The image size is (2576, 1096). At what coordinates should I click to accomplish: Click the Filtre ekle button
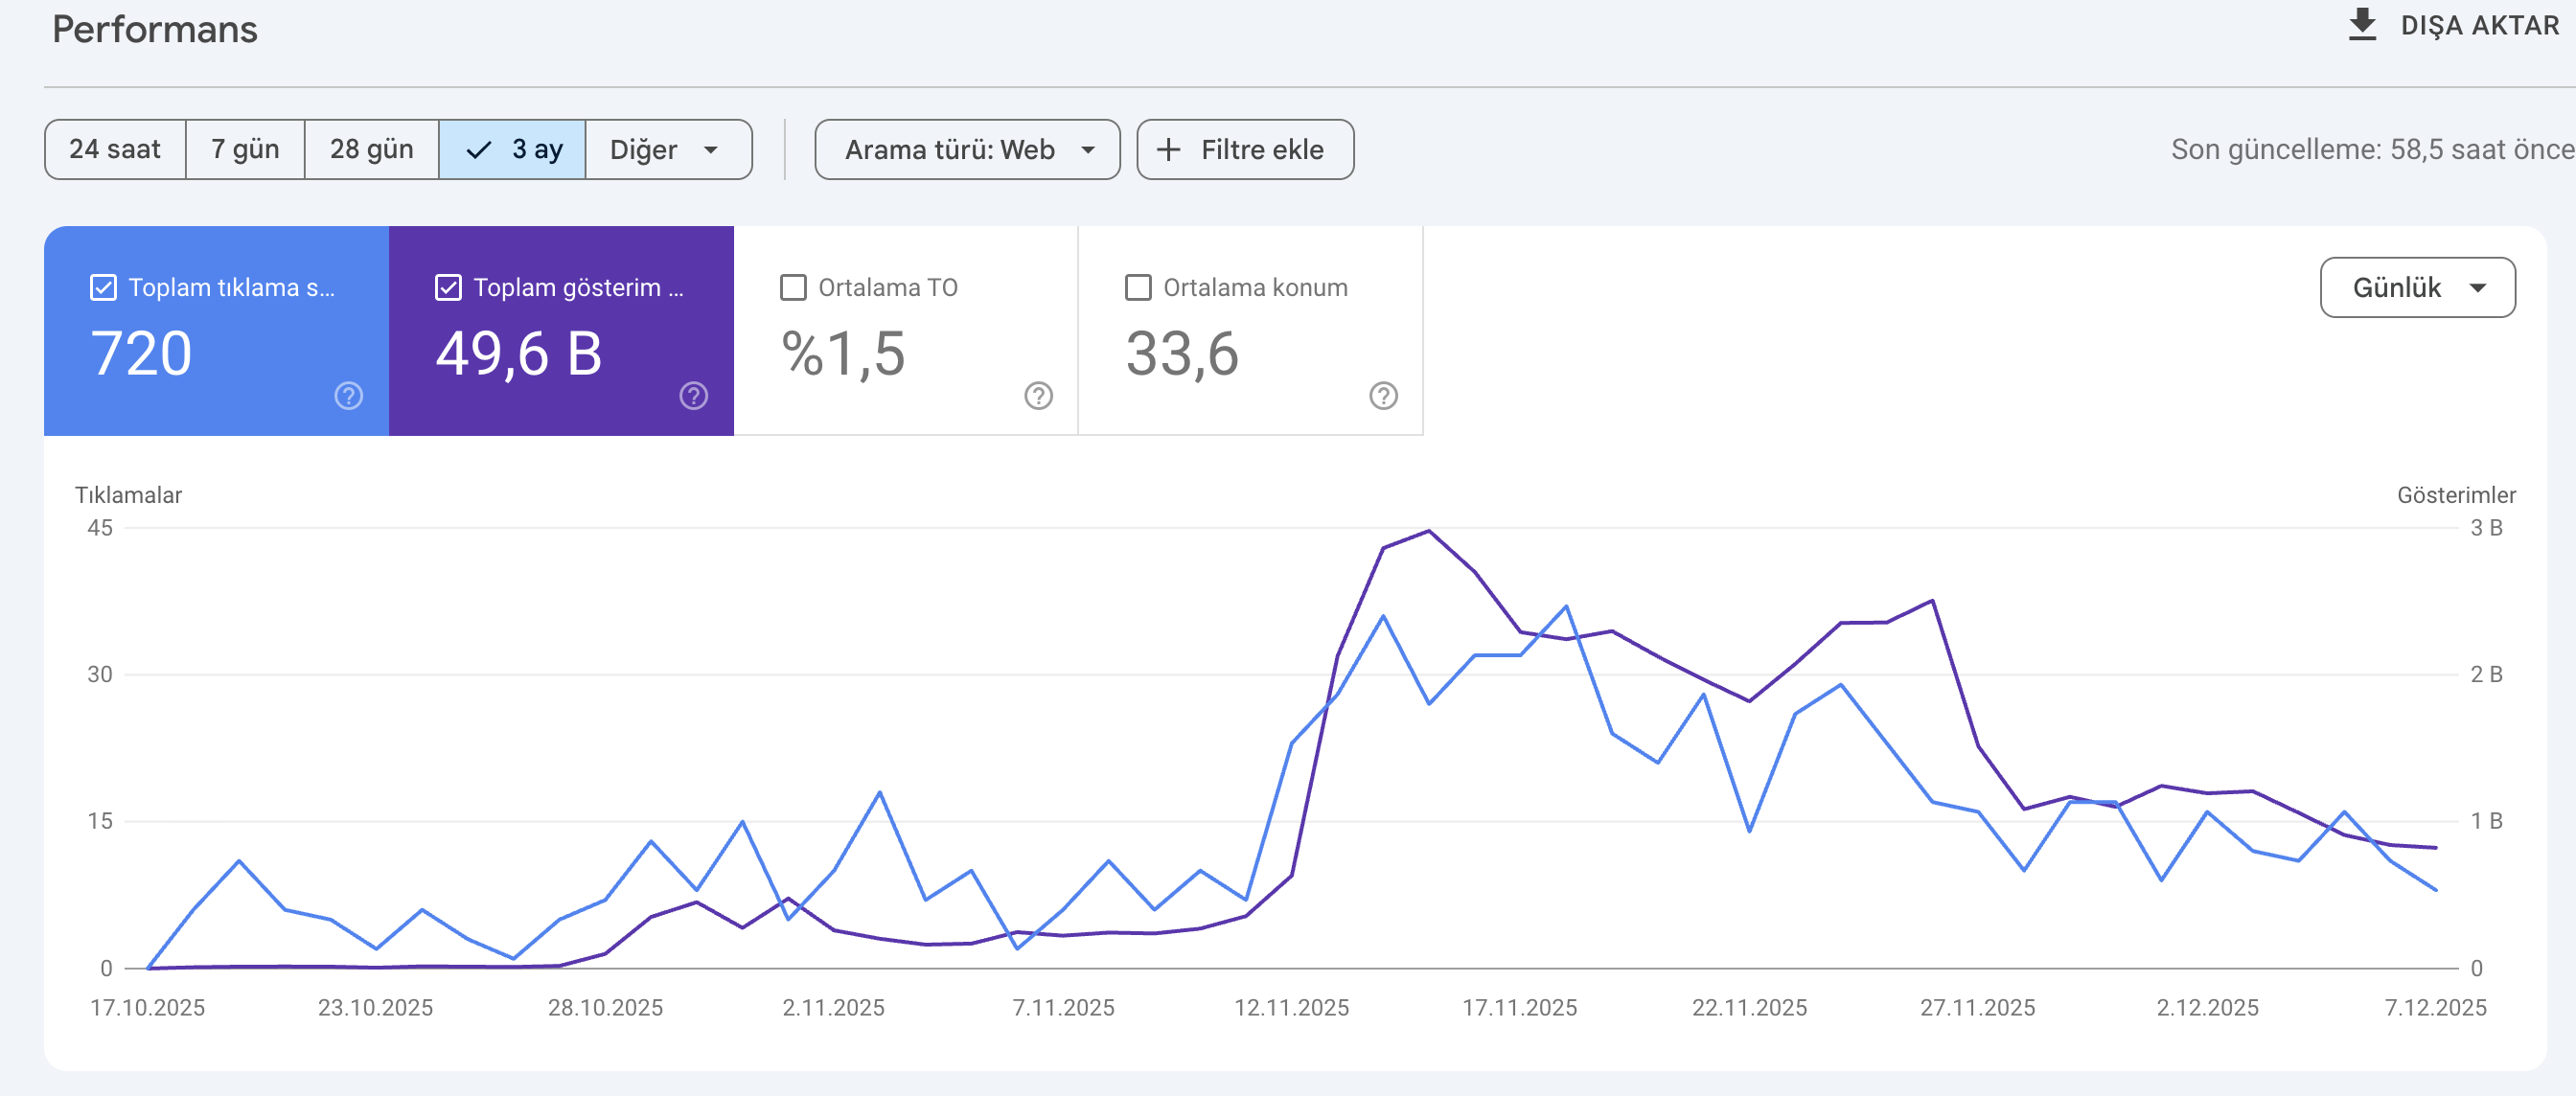pyautogui.click(x=1245, y=150)
